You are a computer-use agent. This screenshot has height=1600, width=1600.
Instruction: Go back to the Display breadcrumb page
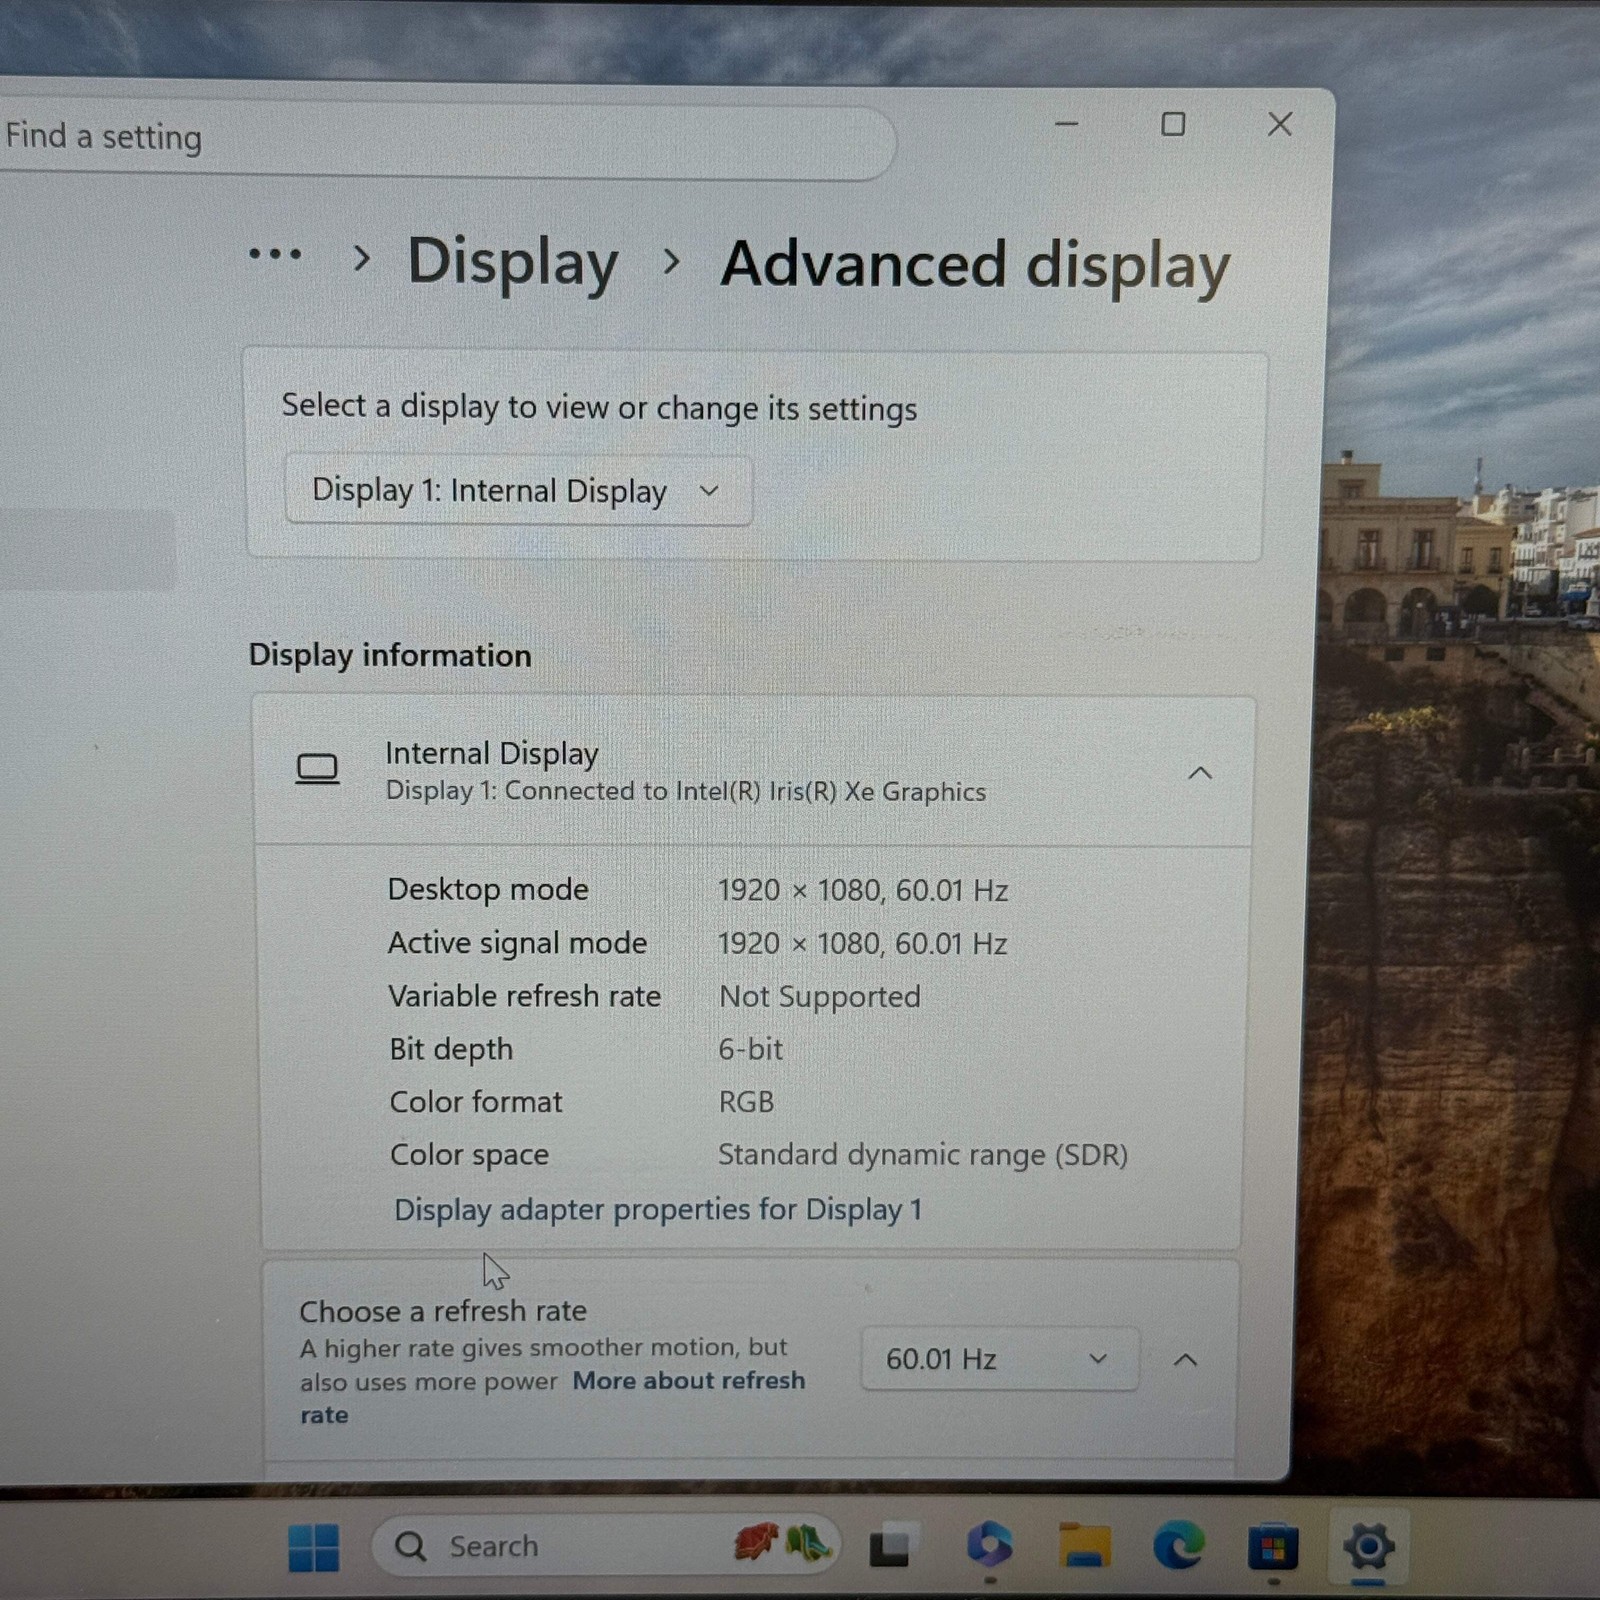pyautogui.click(x=513, y=262)
